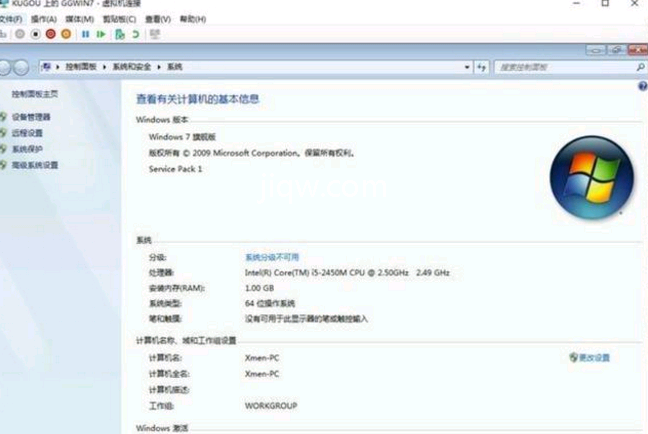Open the 媒体(M) menu
Image resolution: width=648 pixels, height=434 pixels.
(79, 19)
